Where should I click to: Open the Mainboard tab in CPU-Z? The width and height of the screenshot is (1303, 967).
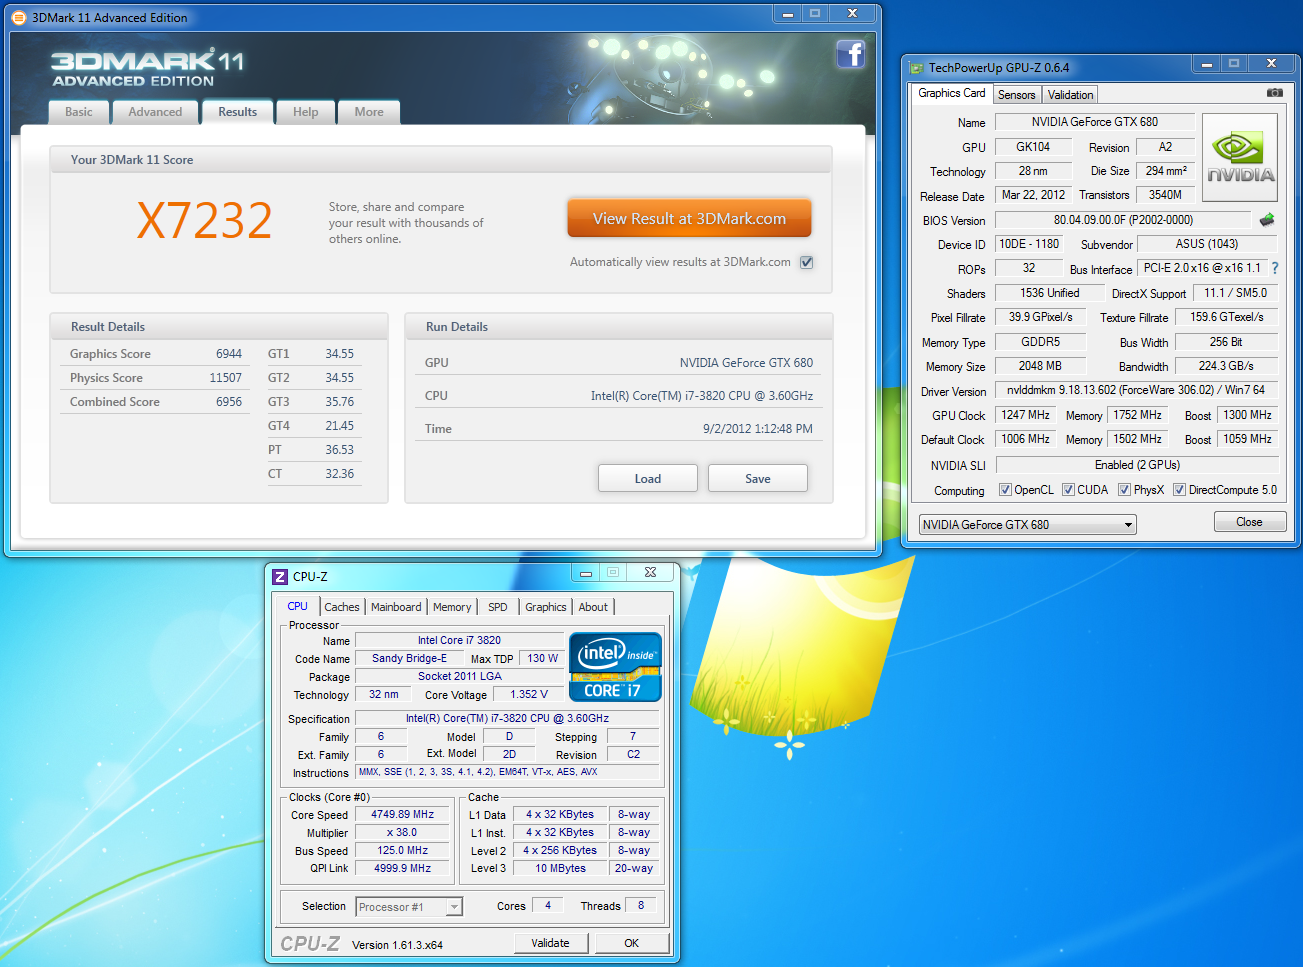396,607
